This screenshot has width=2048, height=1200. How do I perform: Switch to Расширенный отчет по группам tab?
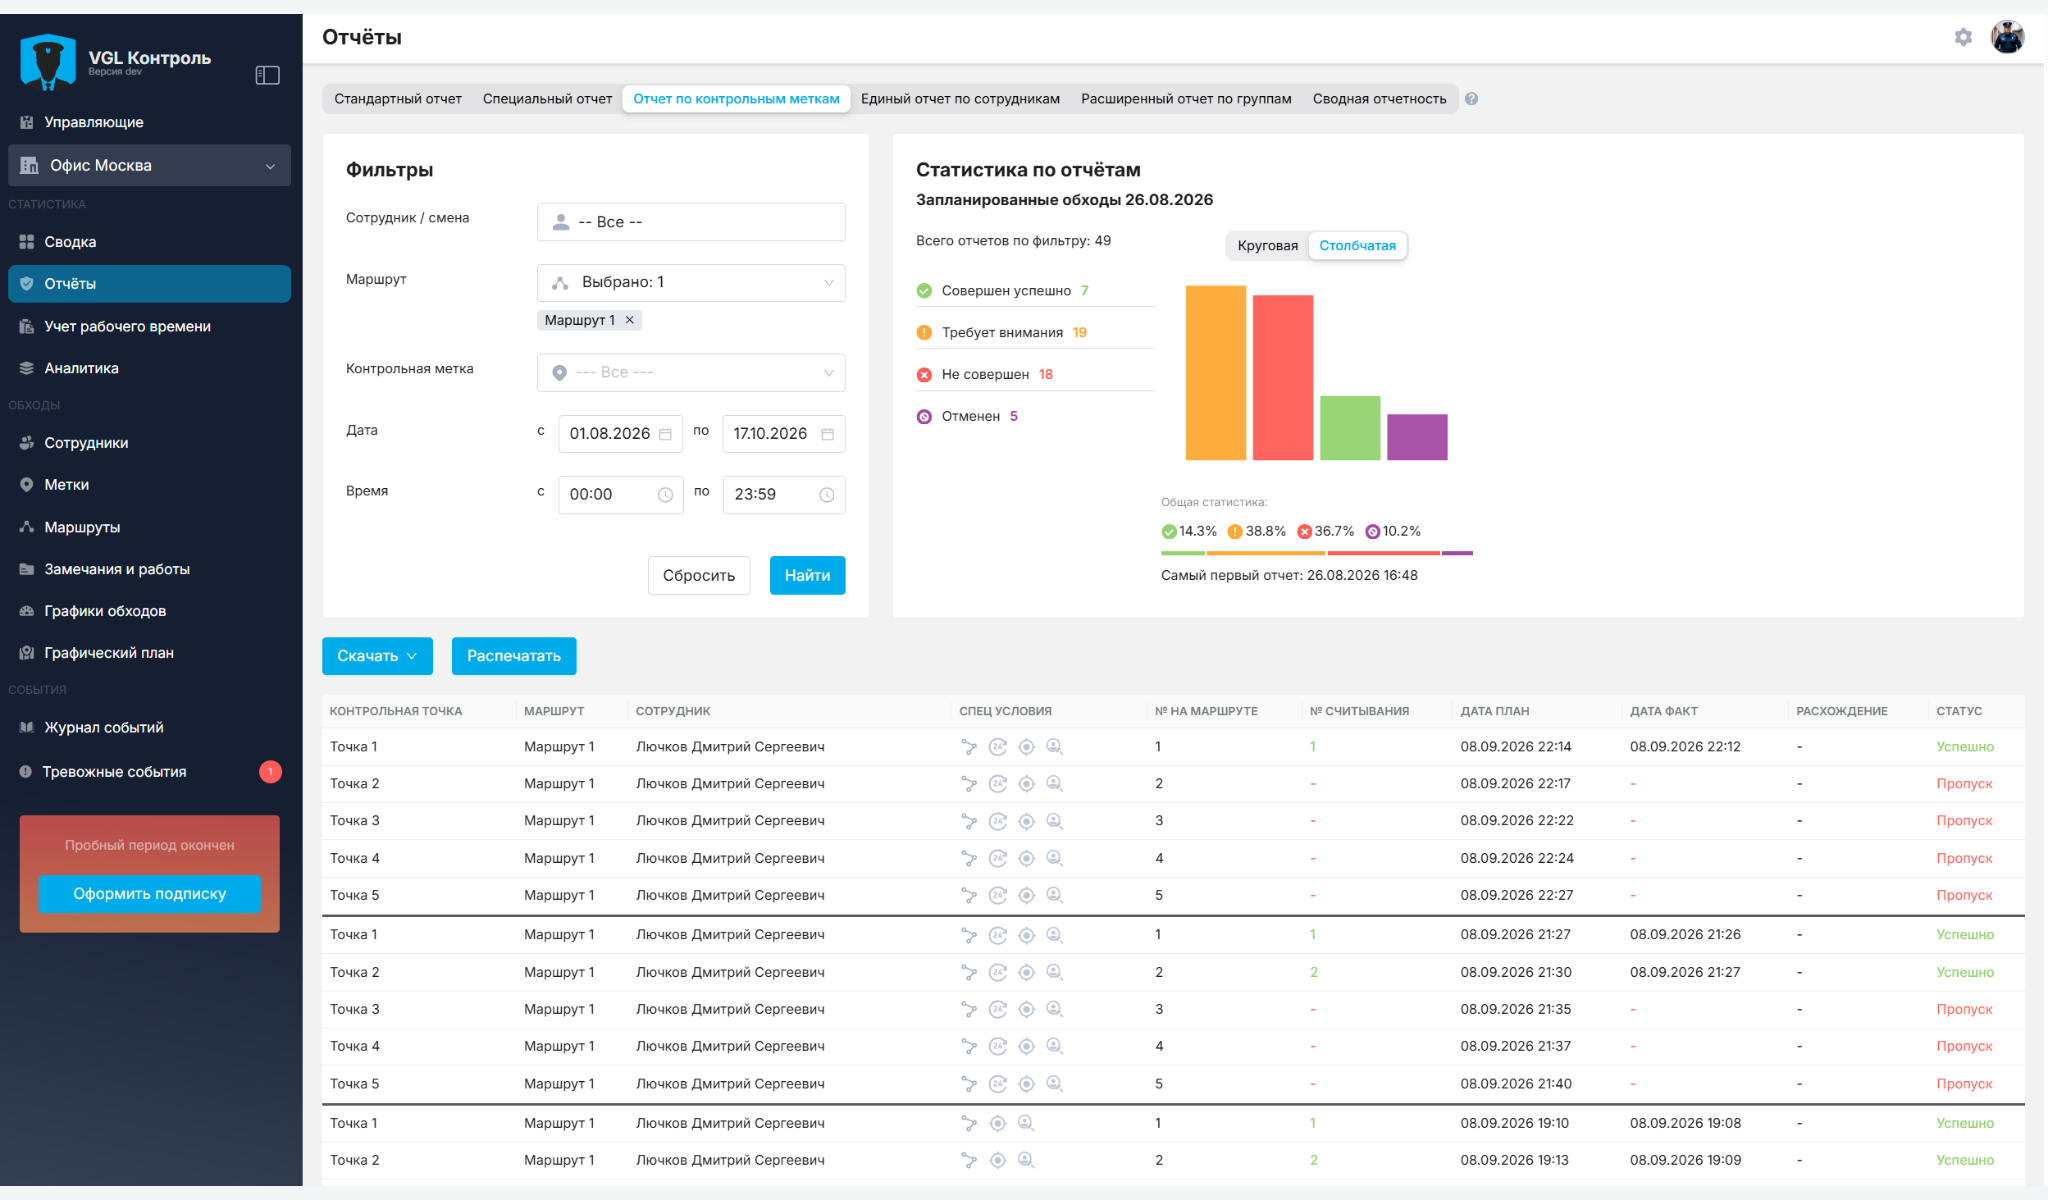(x=1186, y=99)
